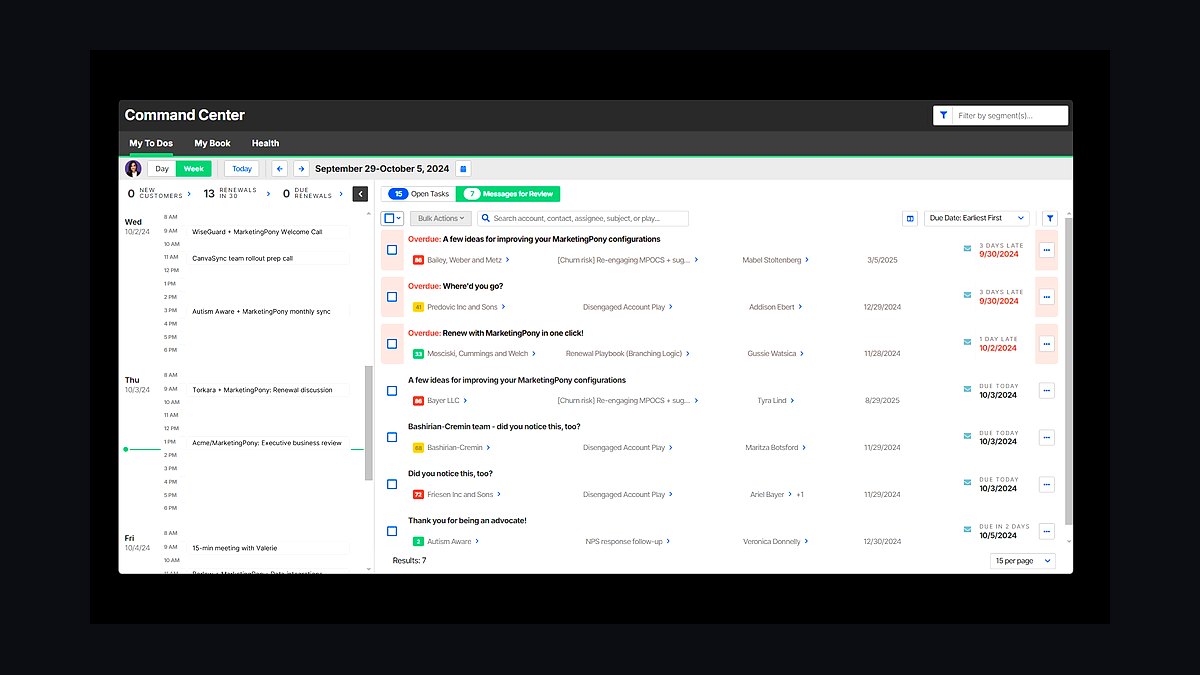Open the arrow next to the select-all checkbox
Screen dimensions: 1200x675
(399, 218)
